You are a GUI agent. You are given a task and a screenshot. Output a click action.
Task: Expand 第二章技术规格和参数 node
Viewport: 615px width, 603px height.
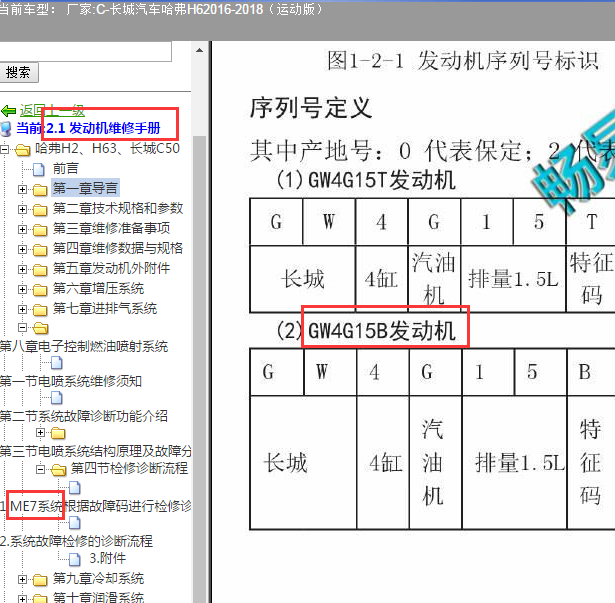click(22, 210)
